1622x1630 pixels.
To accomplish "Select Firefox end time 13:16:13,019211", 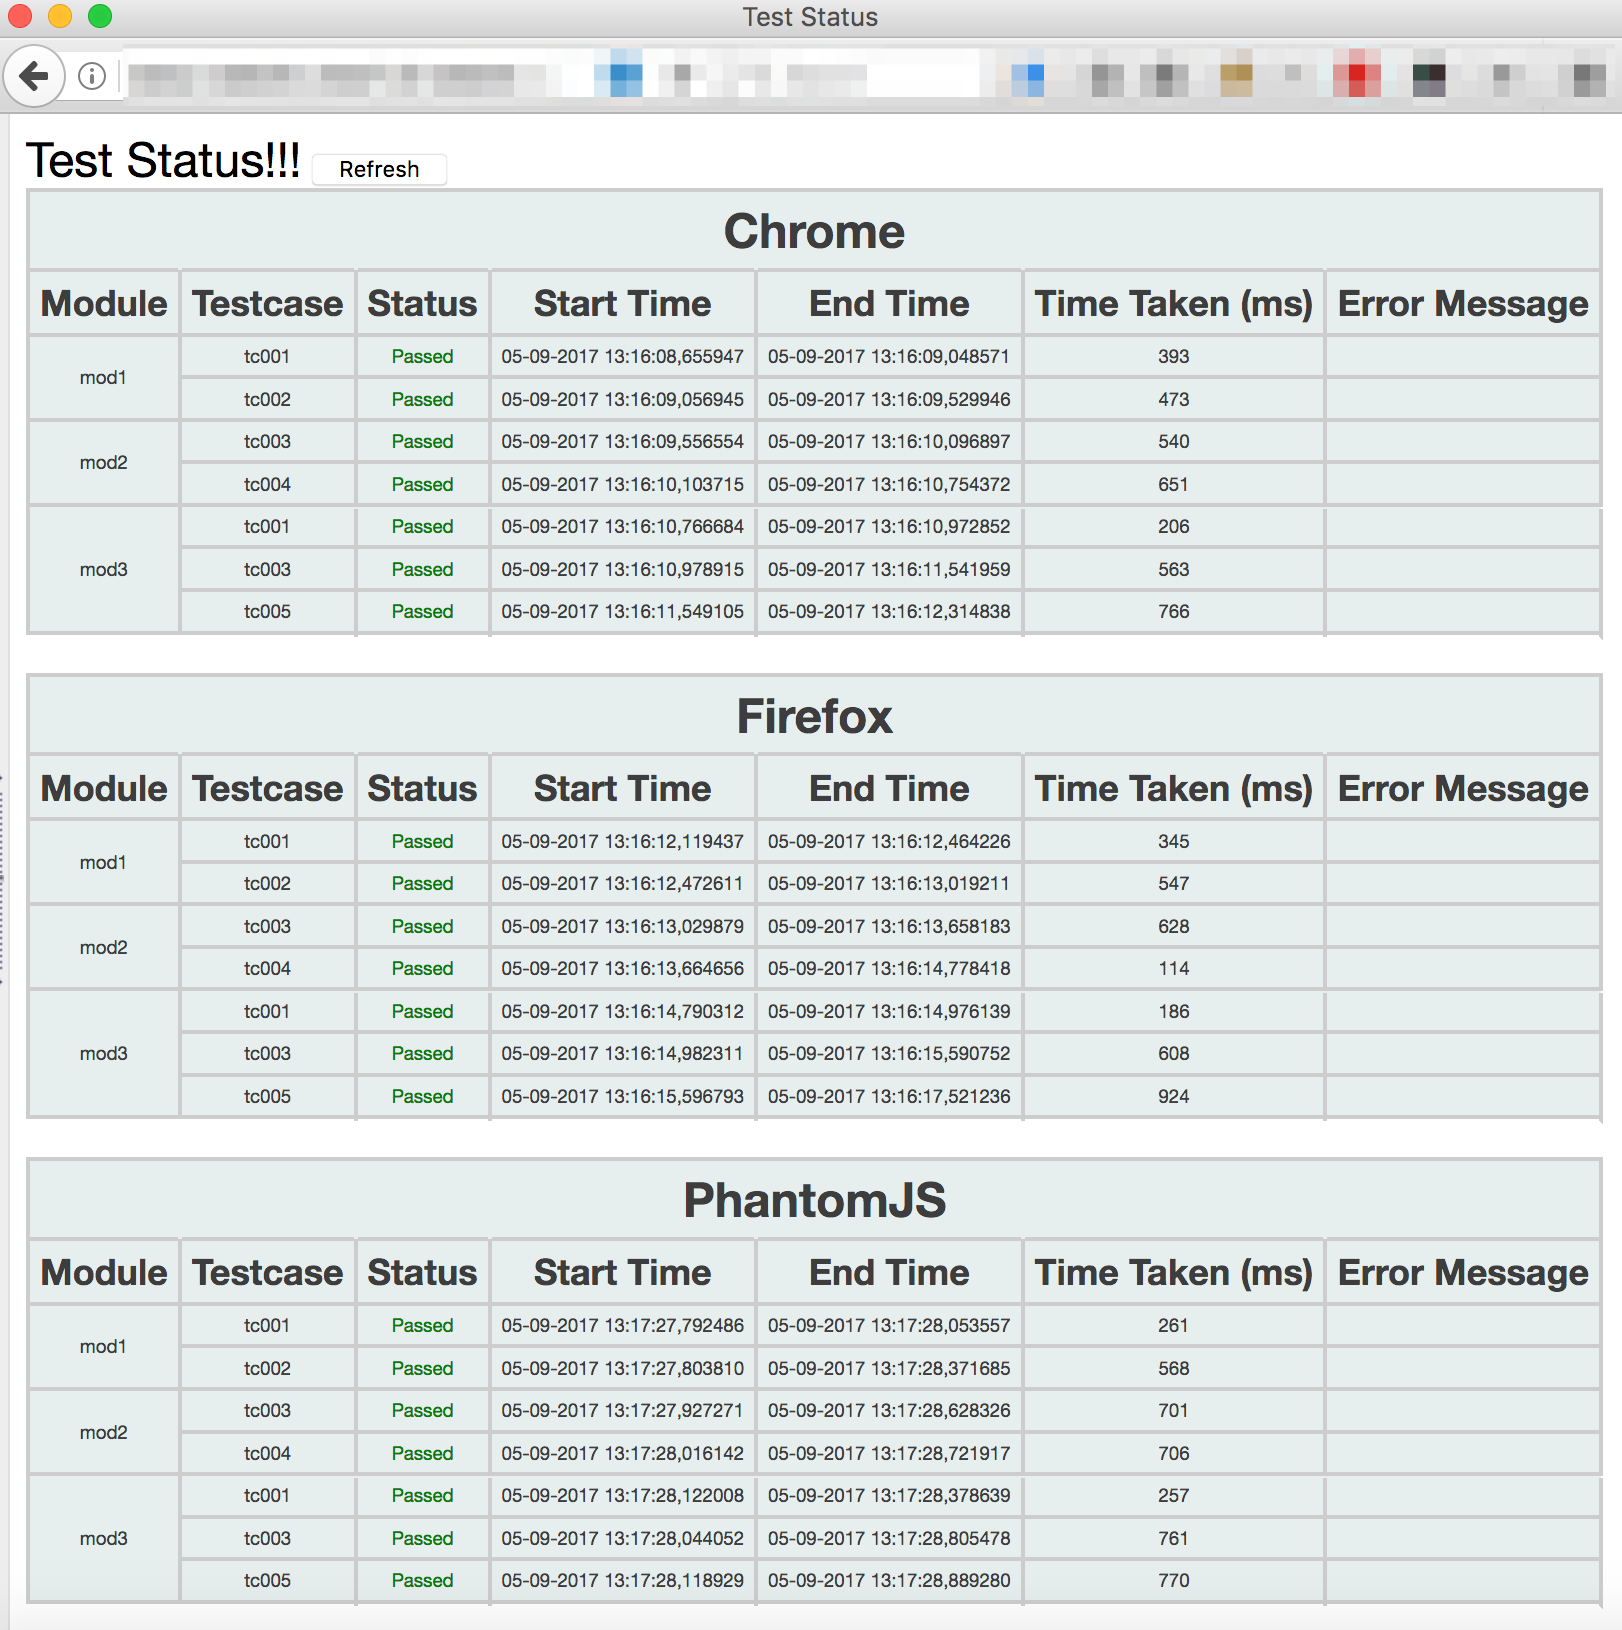I will (x=889, y=883).
